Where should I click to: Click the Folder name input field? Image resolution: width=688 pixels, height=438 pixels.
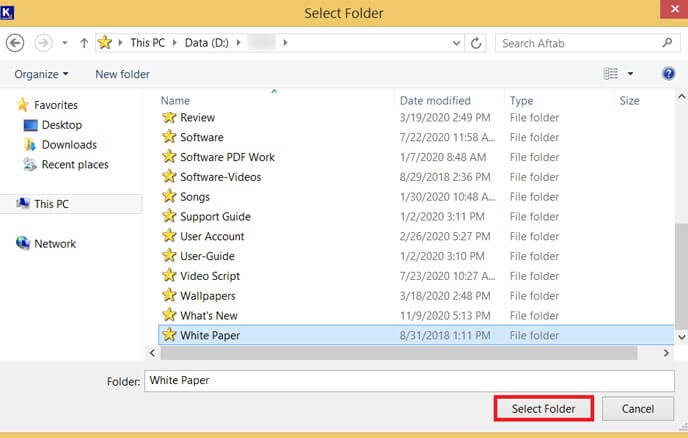point(409,381)
